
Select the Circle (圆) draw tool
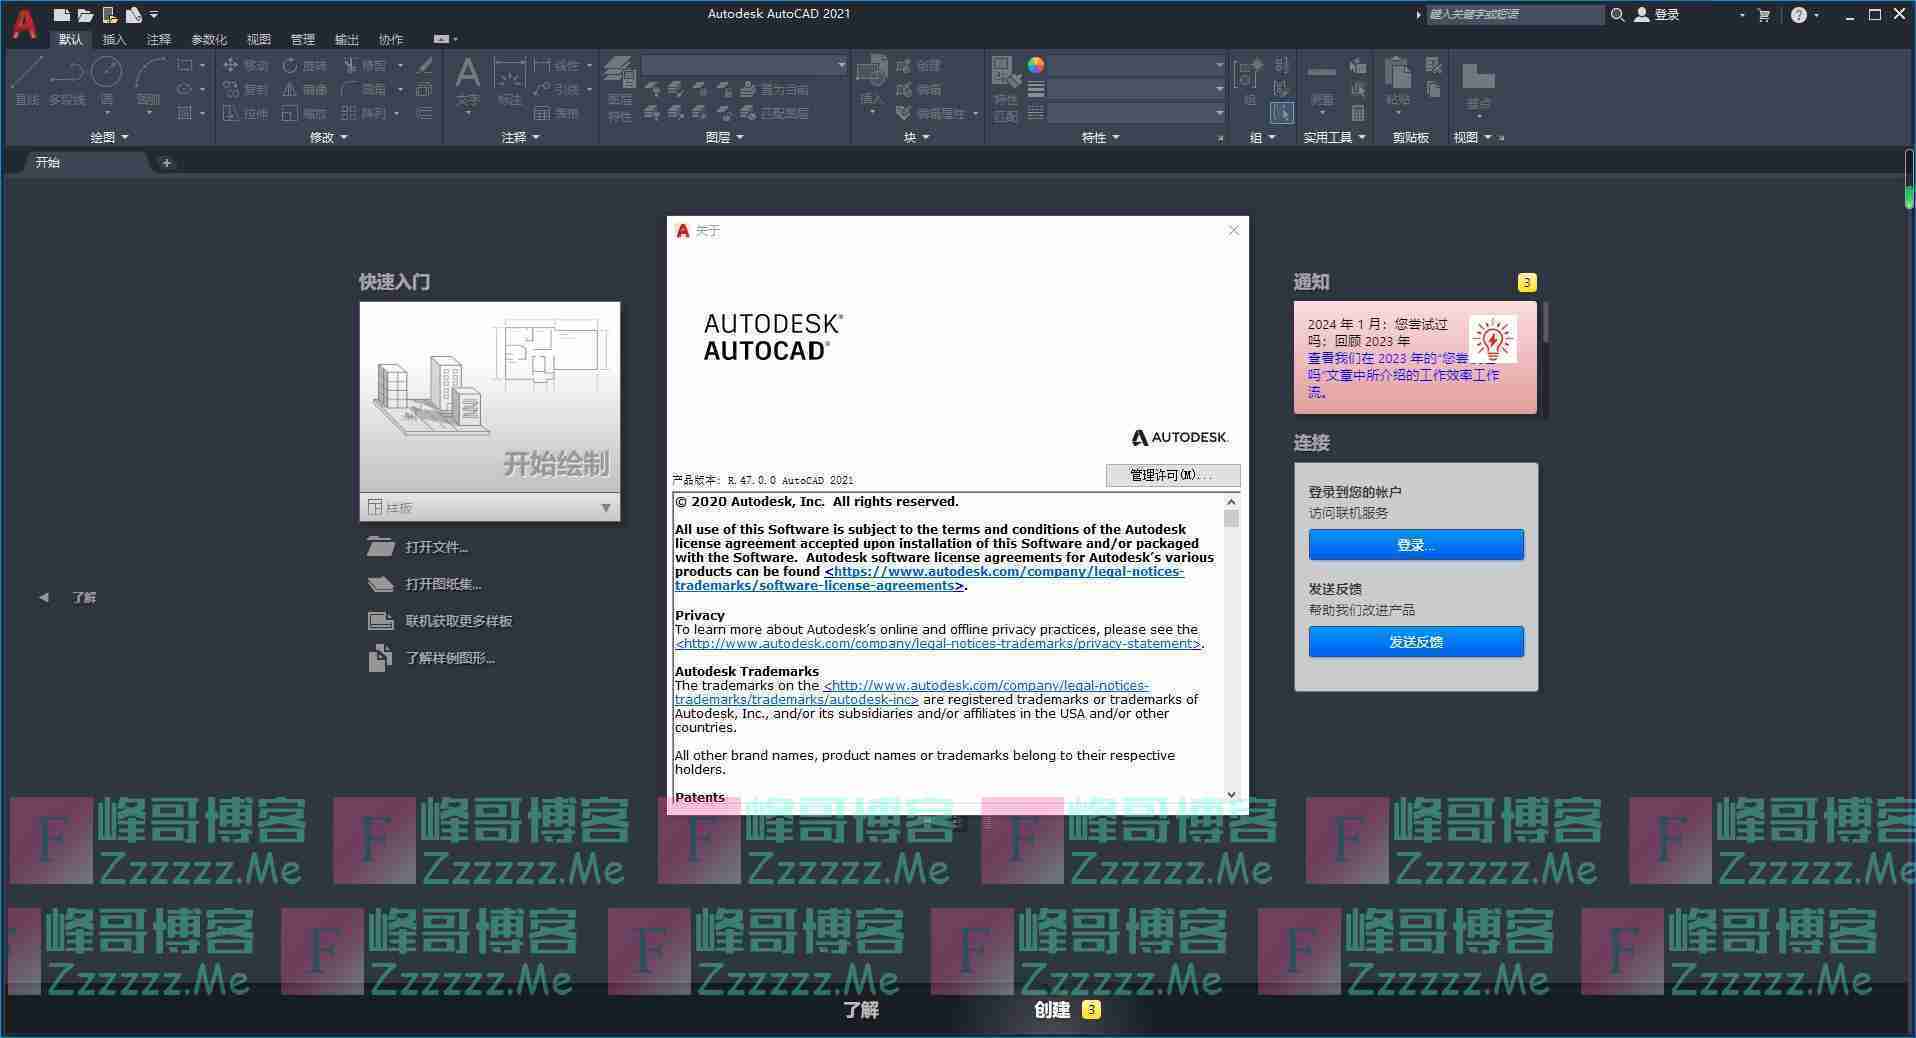[107, 80]
